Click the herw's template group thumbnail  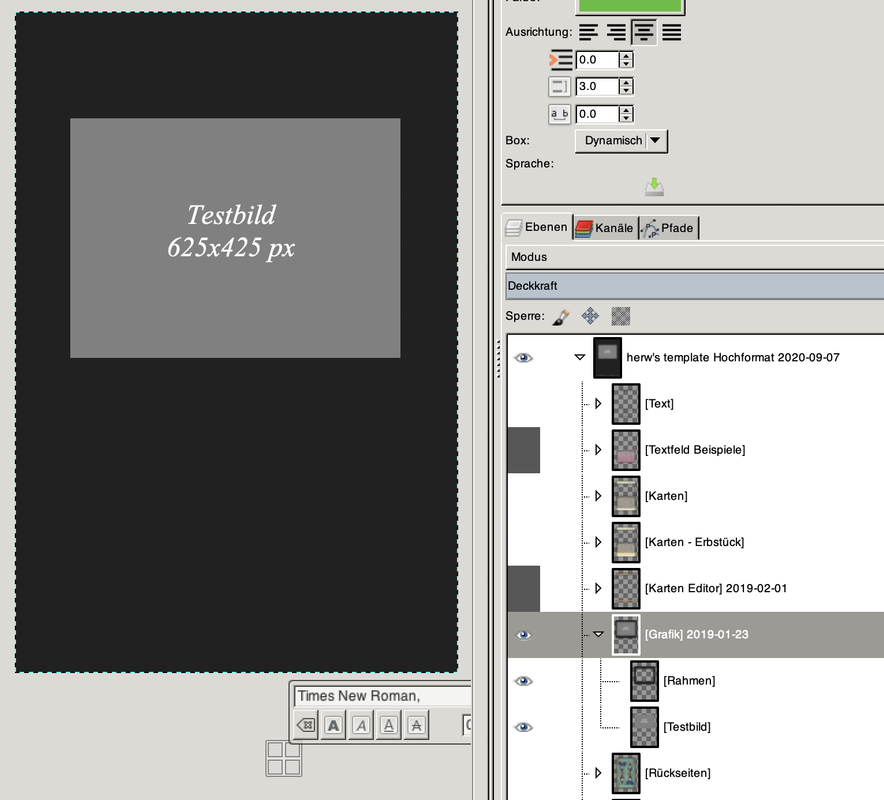click(607, 357)
